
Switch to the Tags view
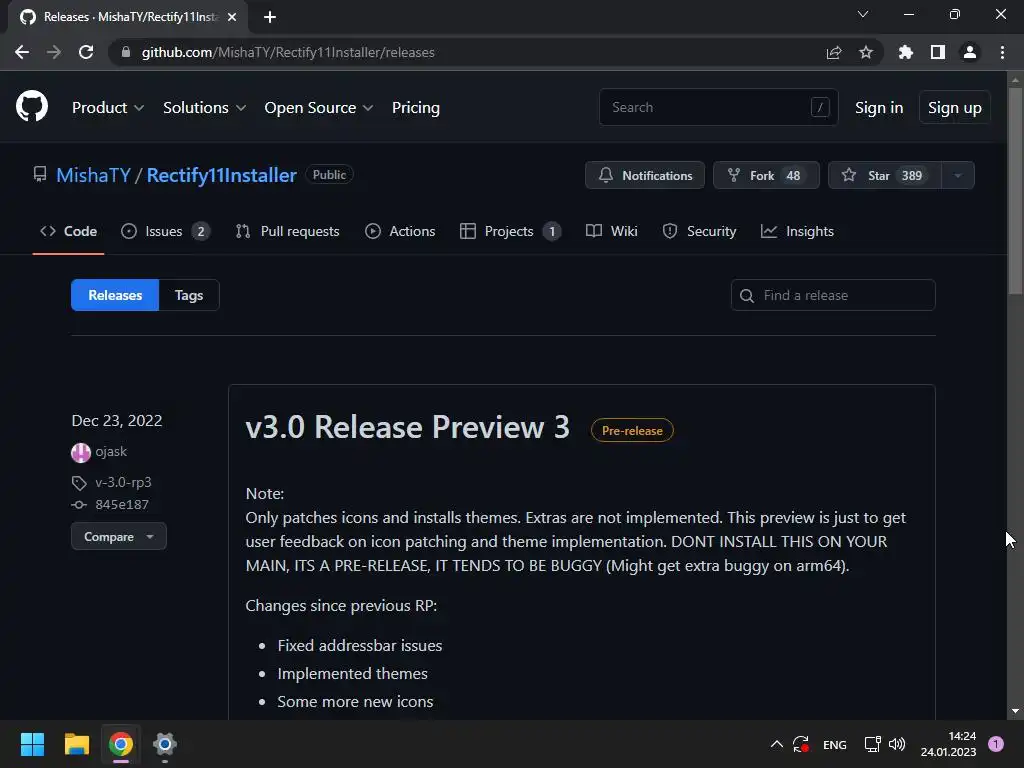(x=189, y=295)
